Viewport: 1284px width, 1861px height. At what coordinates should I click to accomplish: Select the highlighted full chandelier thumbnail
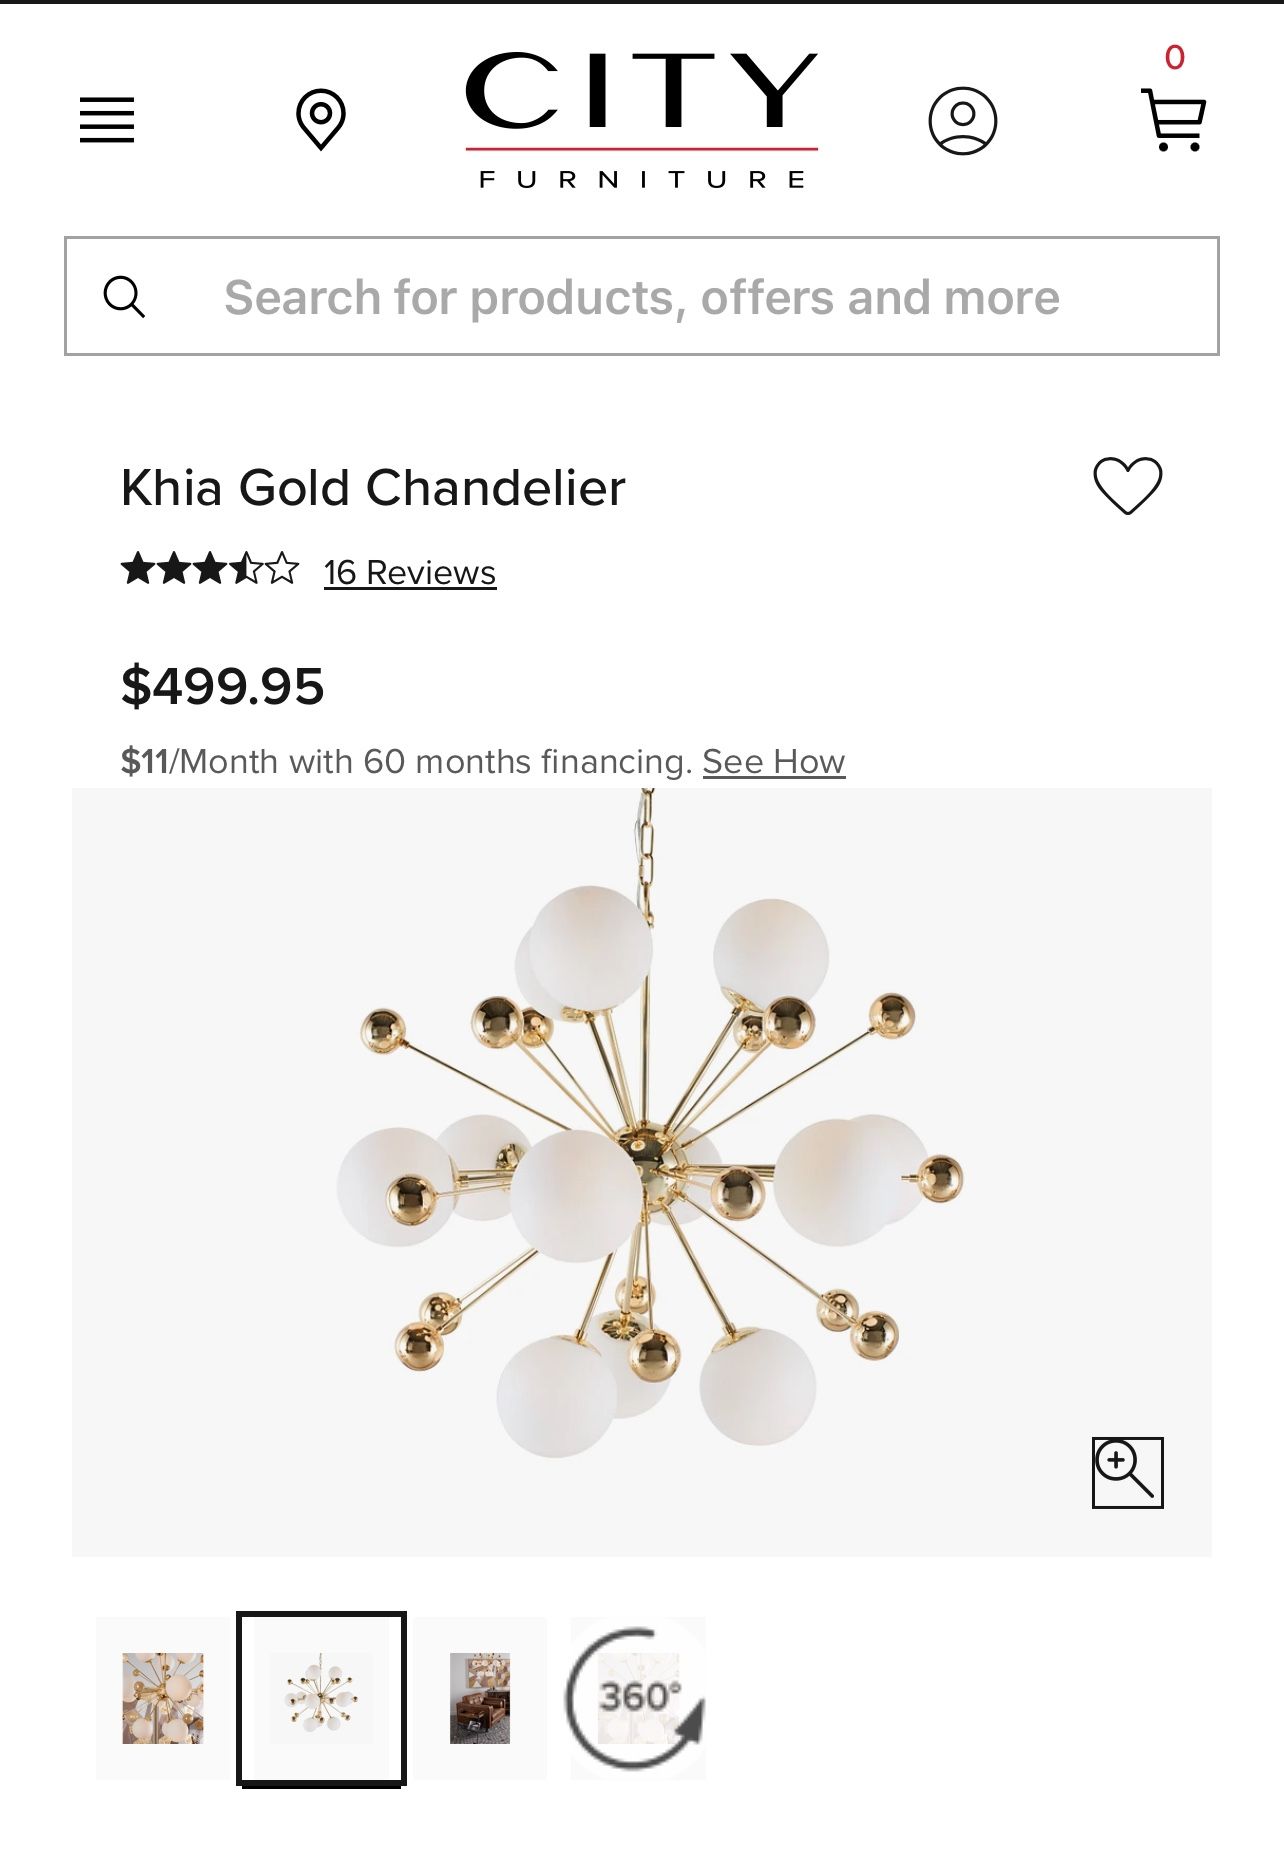321,1698
